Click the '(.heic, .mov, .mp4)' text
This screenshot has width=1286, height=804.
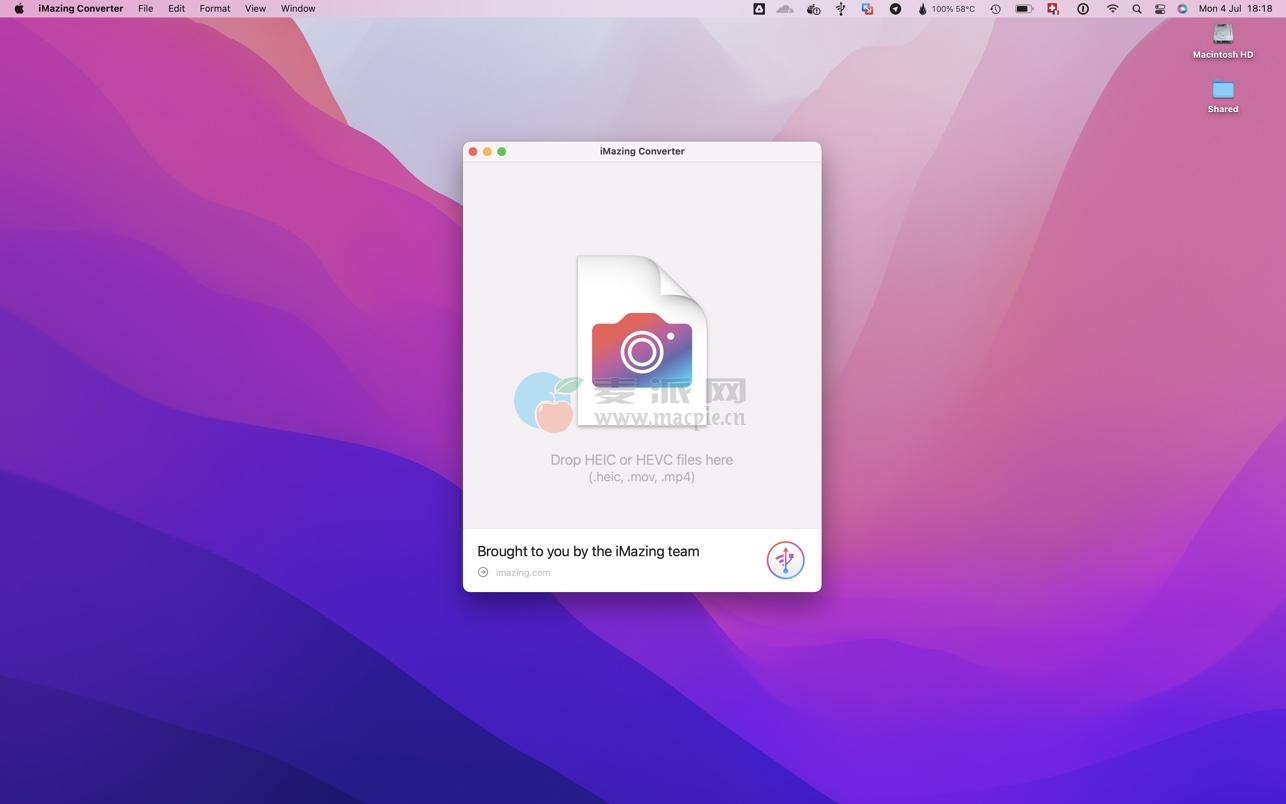point(642,477)
